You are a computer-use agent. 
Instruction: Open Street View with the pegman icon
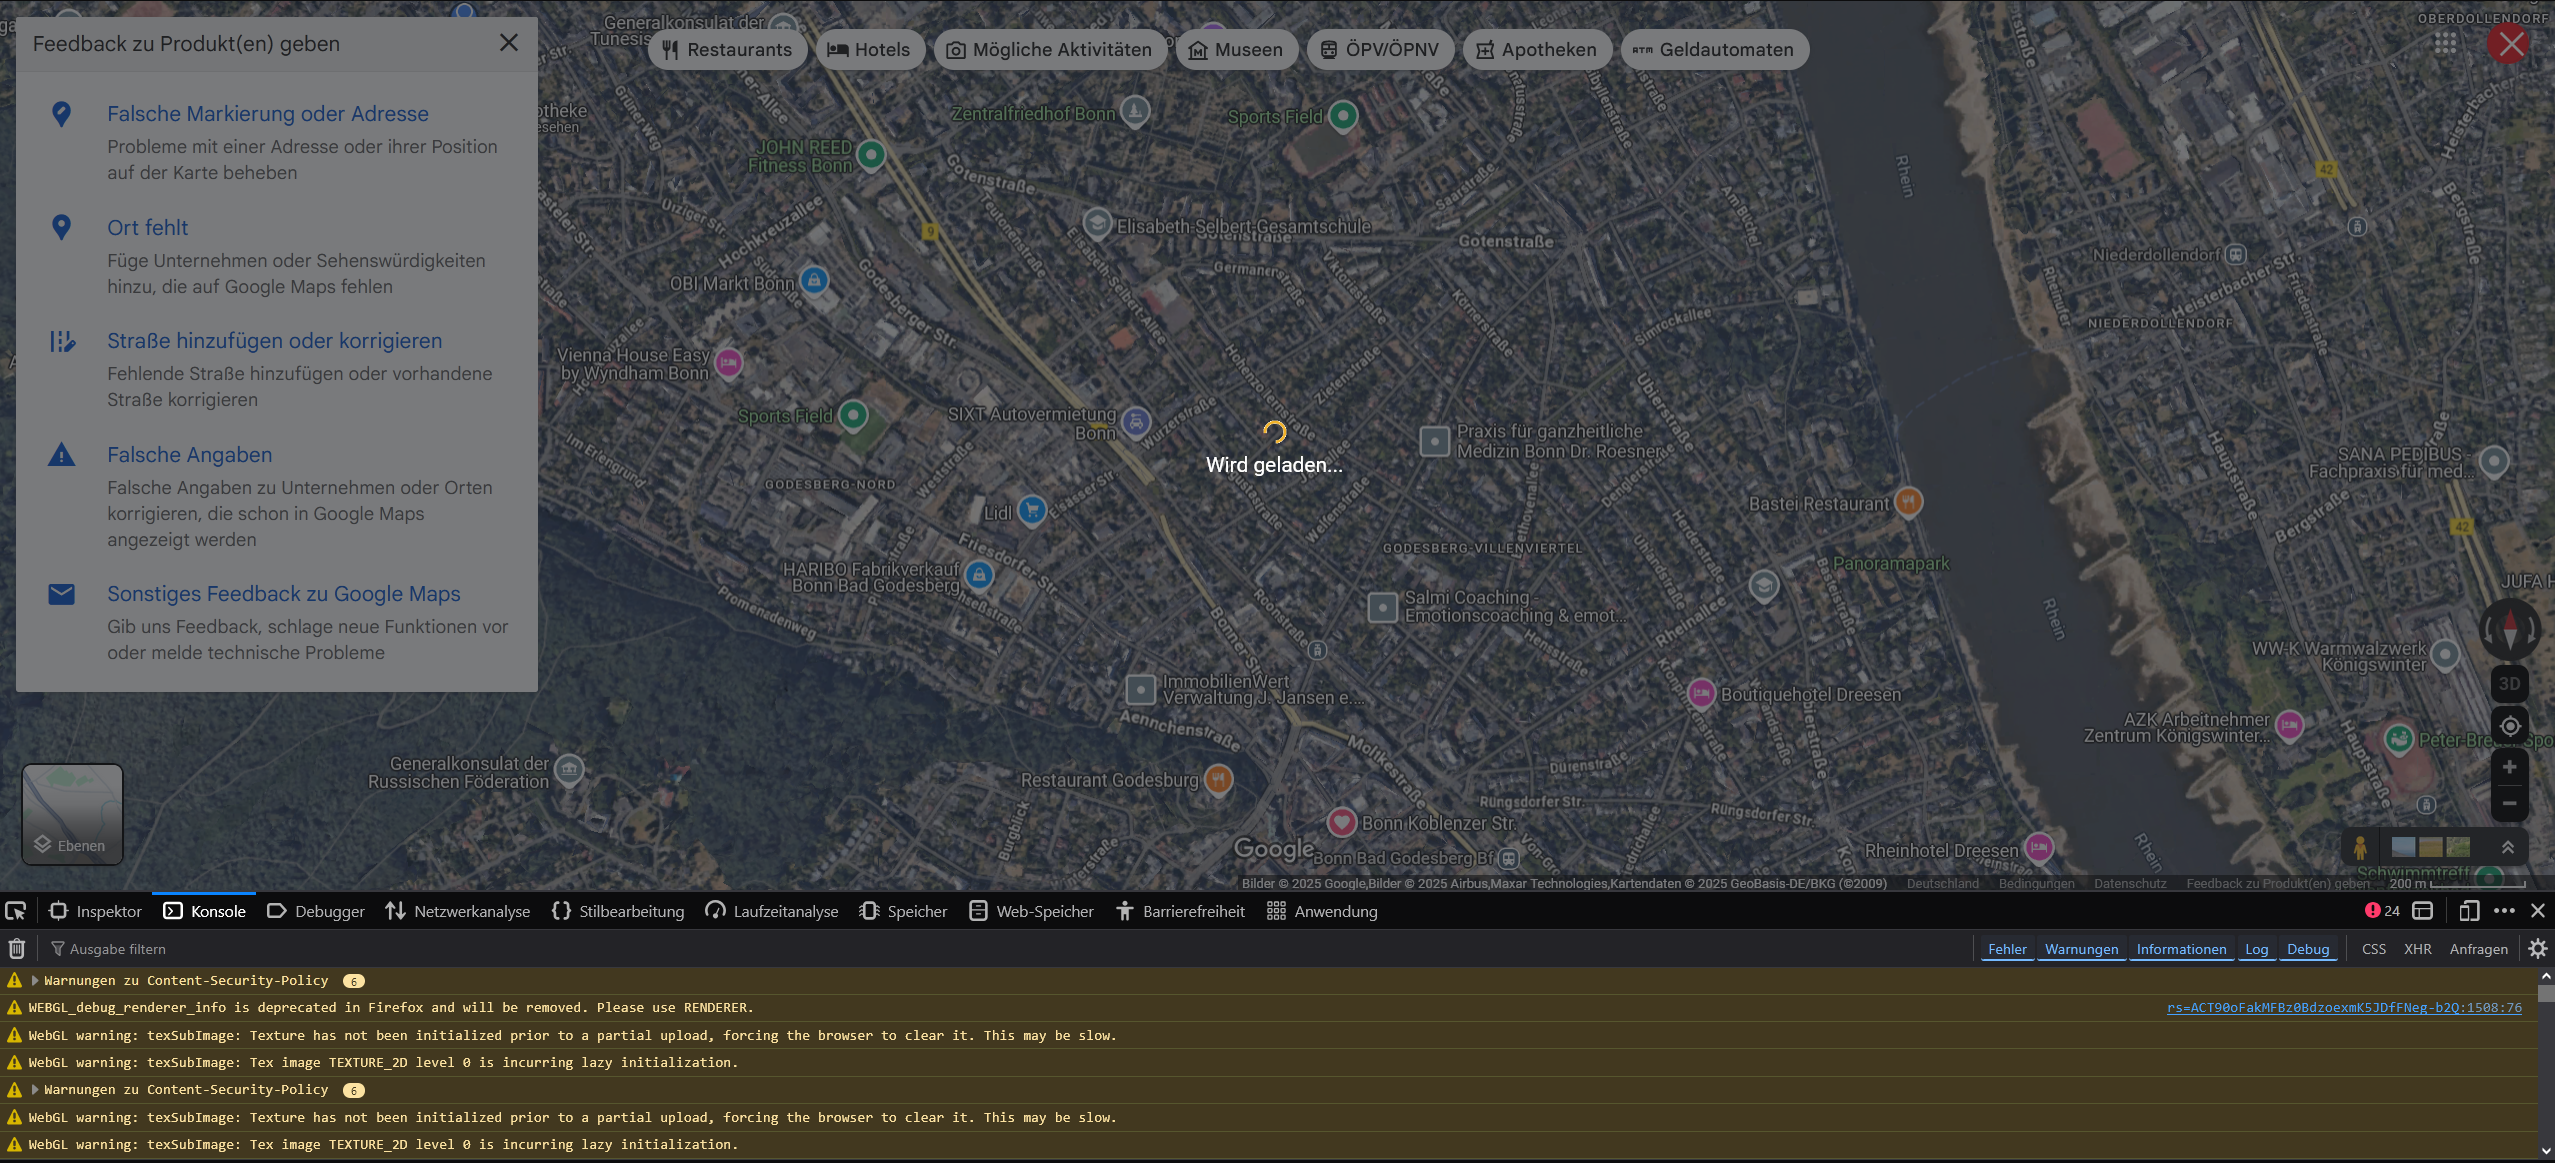2360,848
